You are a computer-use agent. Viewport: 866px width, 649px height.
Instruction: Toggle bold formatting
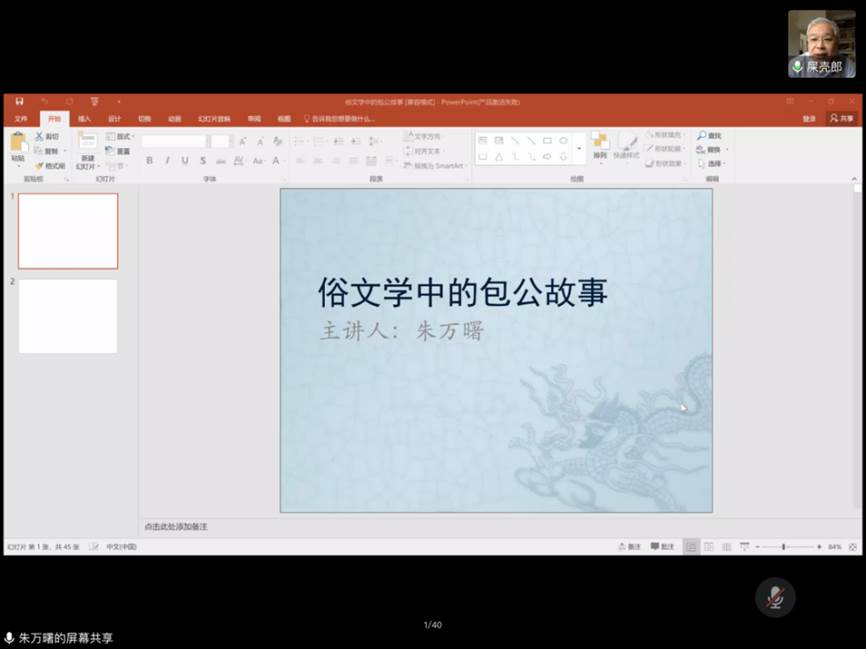149,160
